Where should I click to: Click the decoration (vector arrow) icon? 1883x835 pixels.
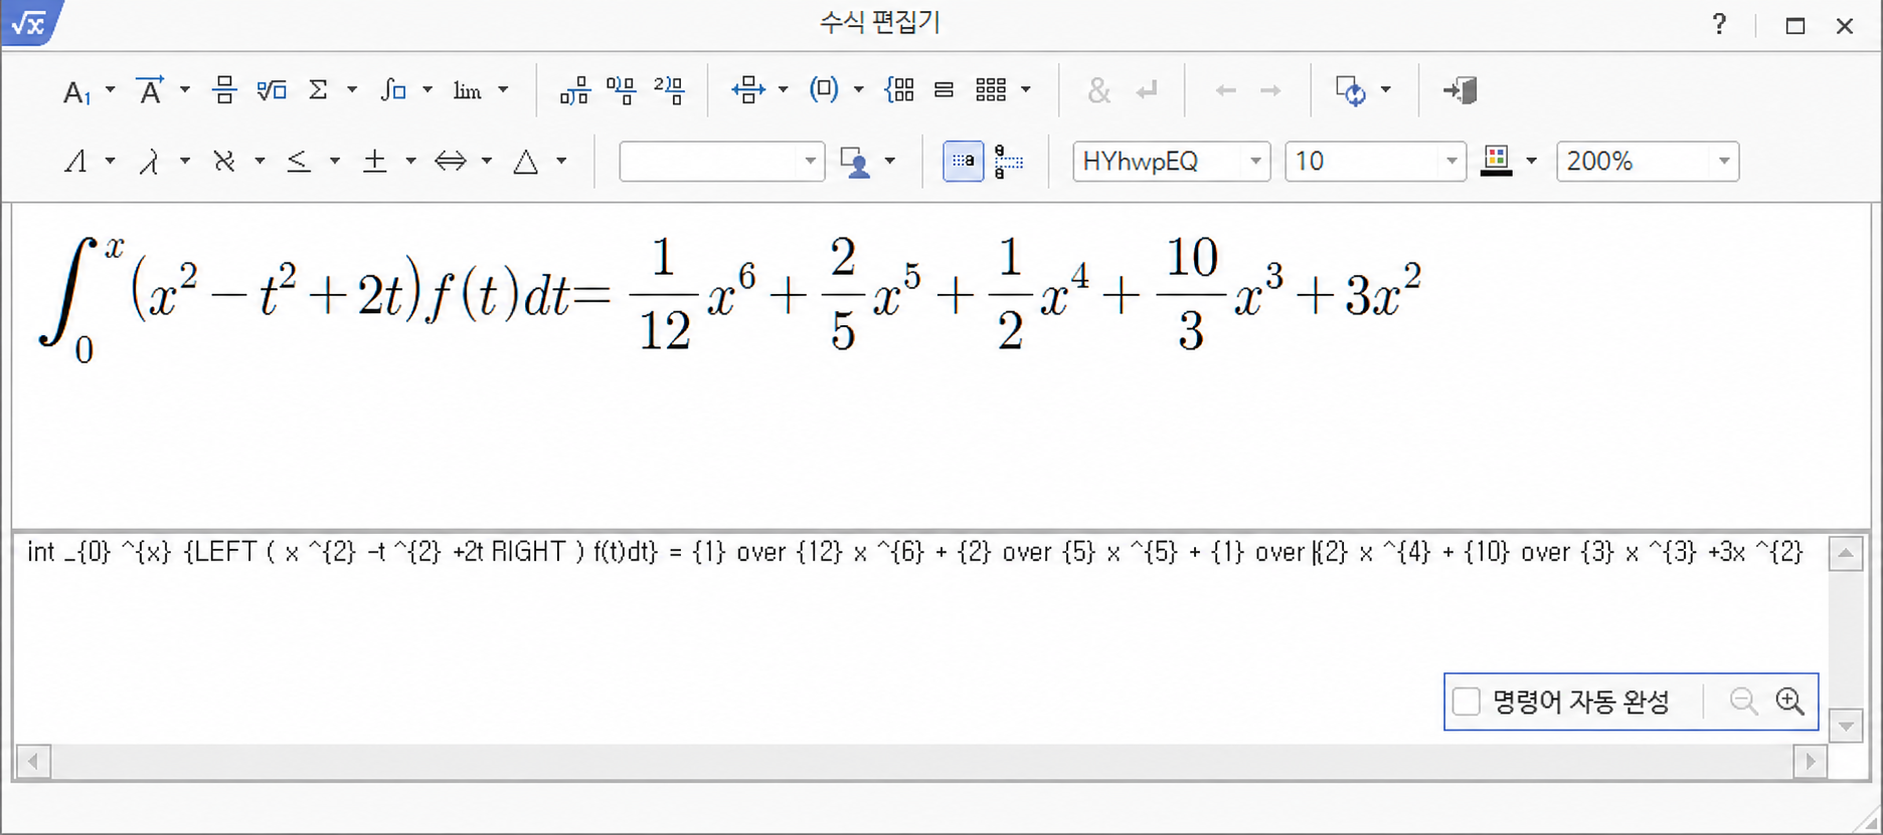point(150,91)
